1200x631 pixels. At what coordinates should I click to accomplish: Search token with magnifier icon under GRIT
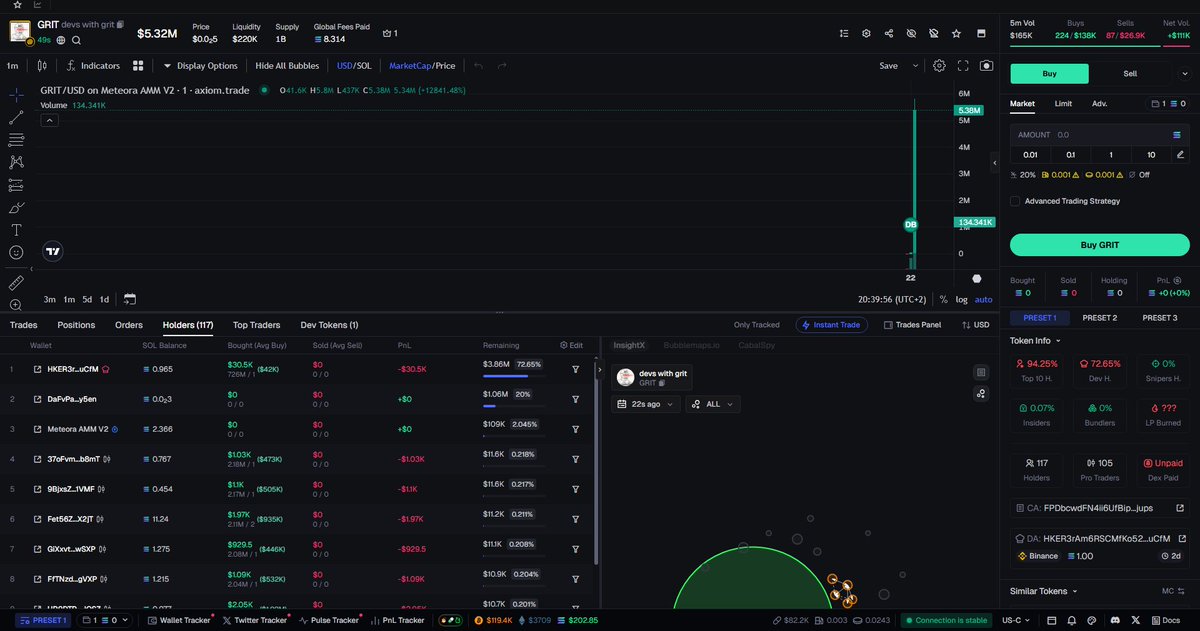[x=76, y=40]
